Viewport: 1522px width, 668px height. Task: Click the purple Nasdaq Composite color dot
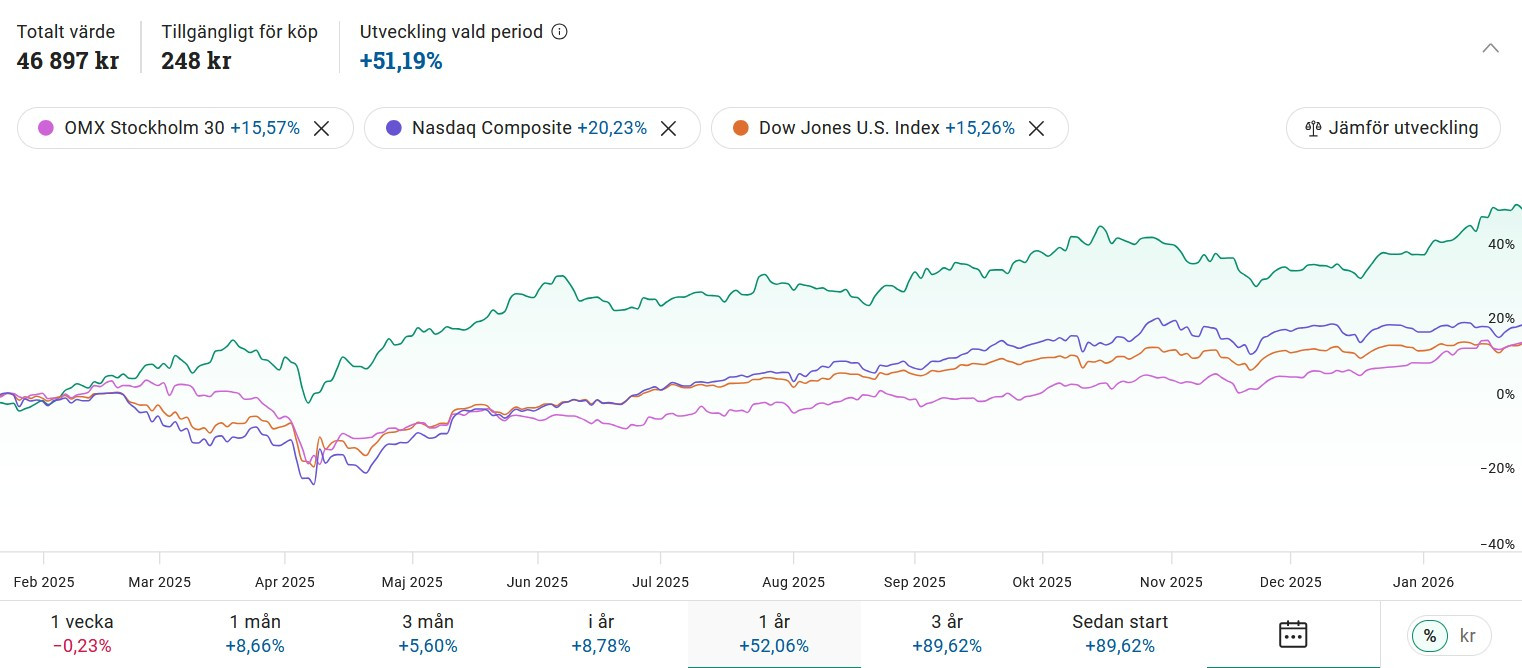pos(393,128)
